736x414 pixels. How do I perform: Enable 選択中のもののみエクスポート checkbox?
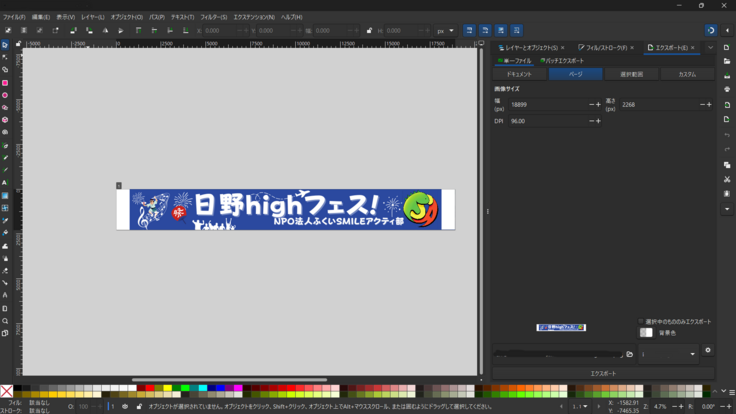pos(641,321)
